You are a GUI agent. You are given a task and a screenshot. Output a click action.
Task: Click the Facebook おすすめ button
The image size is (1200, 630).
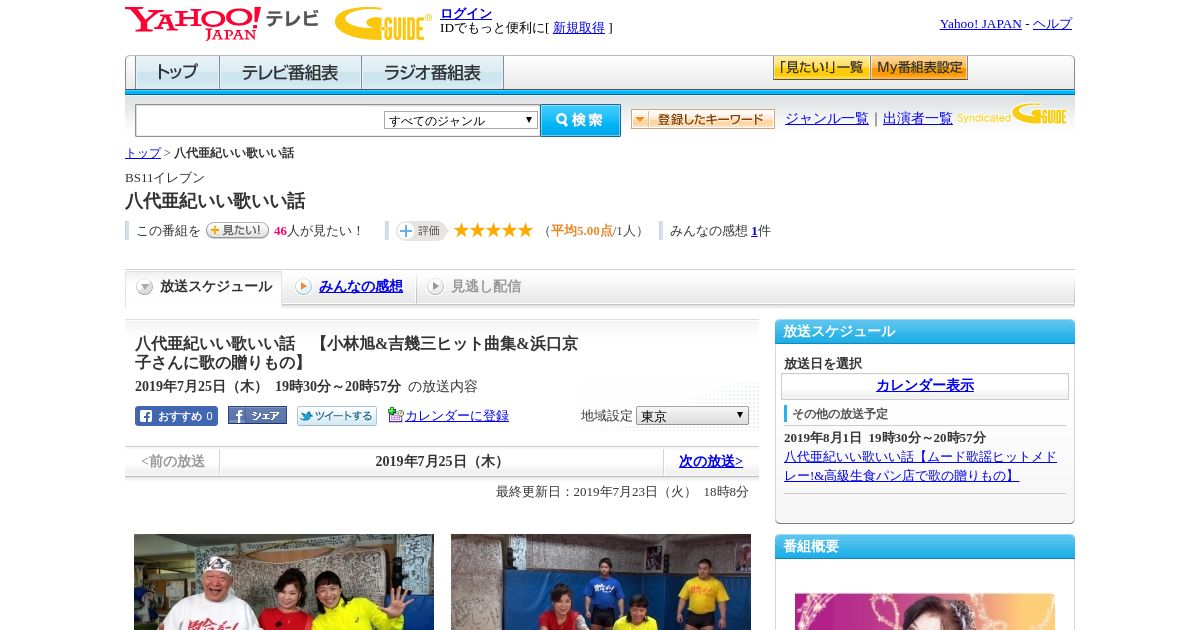pos(176,416)
